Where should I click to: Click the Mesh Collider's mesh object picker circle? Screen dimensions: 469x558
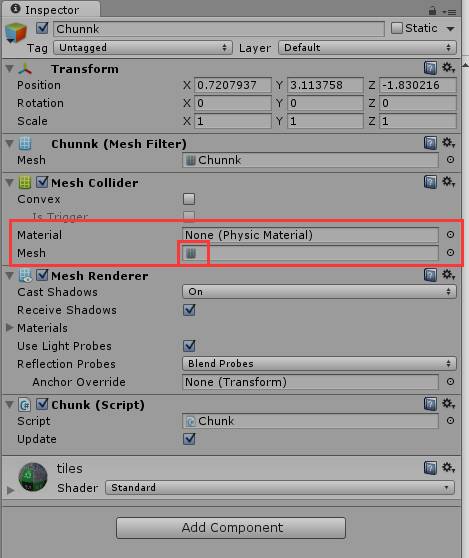point(450,253)
